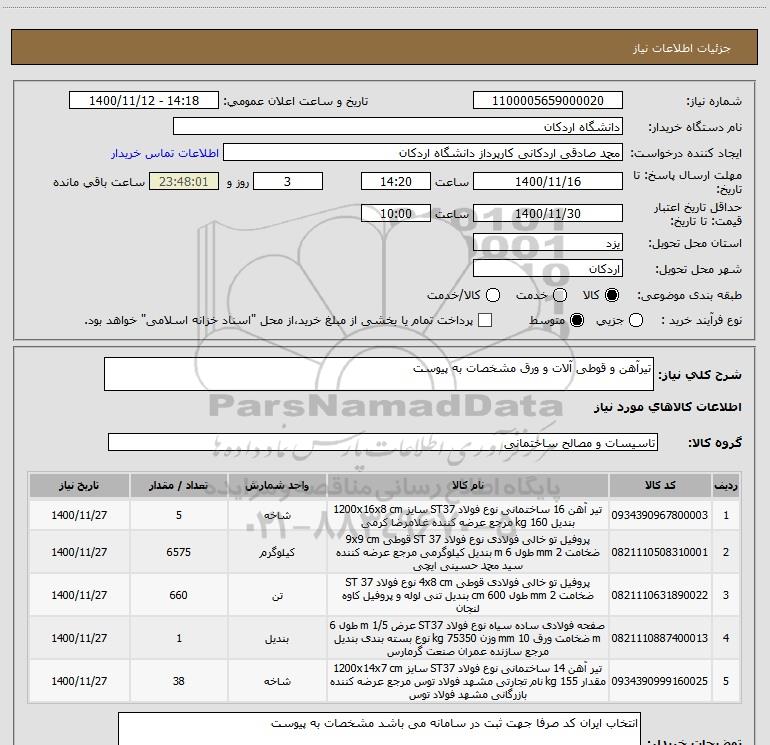Click the جزئیات اطلاعات نیاز header title
This screenshot has height=745, width=770.
tap(682, 48)
